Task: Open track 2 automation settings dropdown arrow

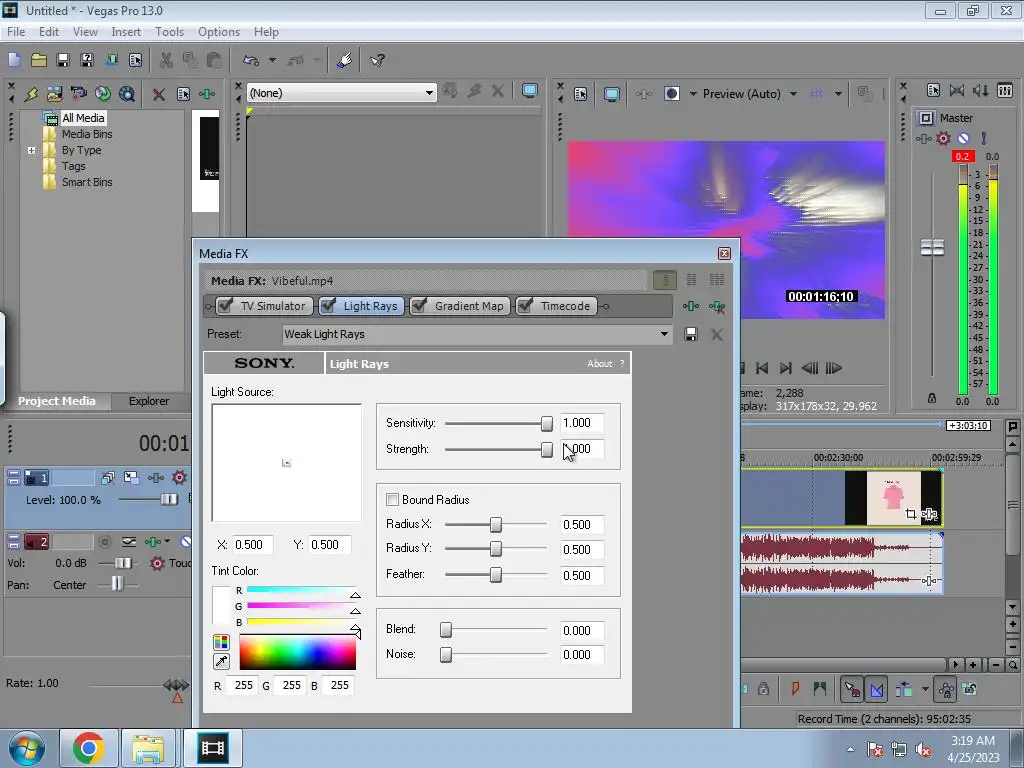Action: [x=167, y=541]
